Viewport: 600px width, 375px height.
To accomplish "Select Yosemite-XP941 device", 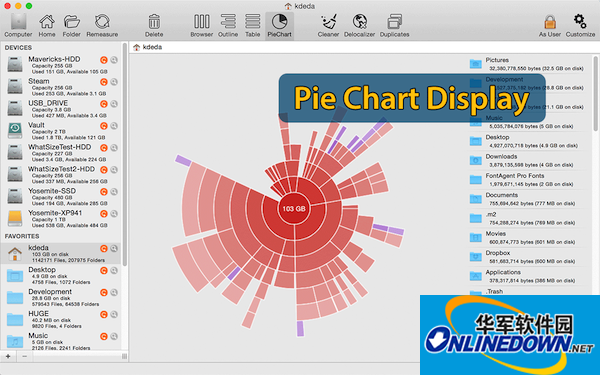I will pos(61,218).
